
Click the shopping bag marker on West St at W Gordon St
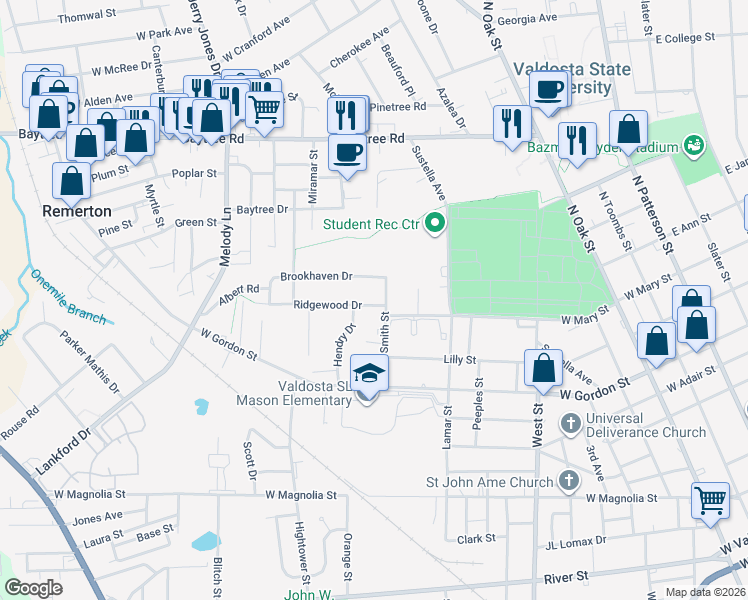pyautogui.click(x=543, y=369)
